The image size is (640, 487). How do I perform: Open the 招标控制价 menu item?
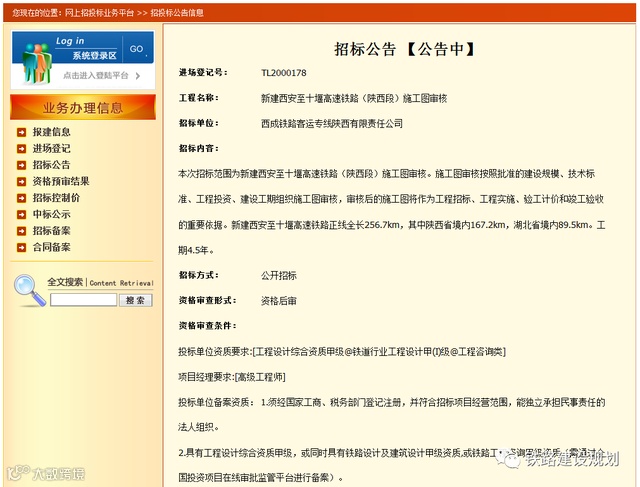(56, 198)
